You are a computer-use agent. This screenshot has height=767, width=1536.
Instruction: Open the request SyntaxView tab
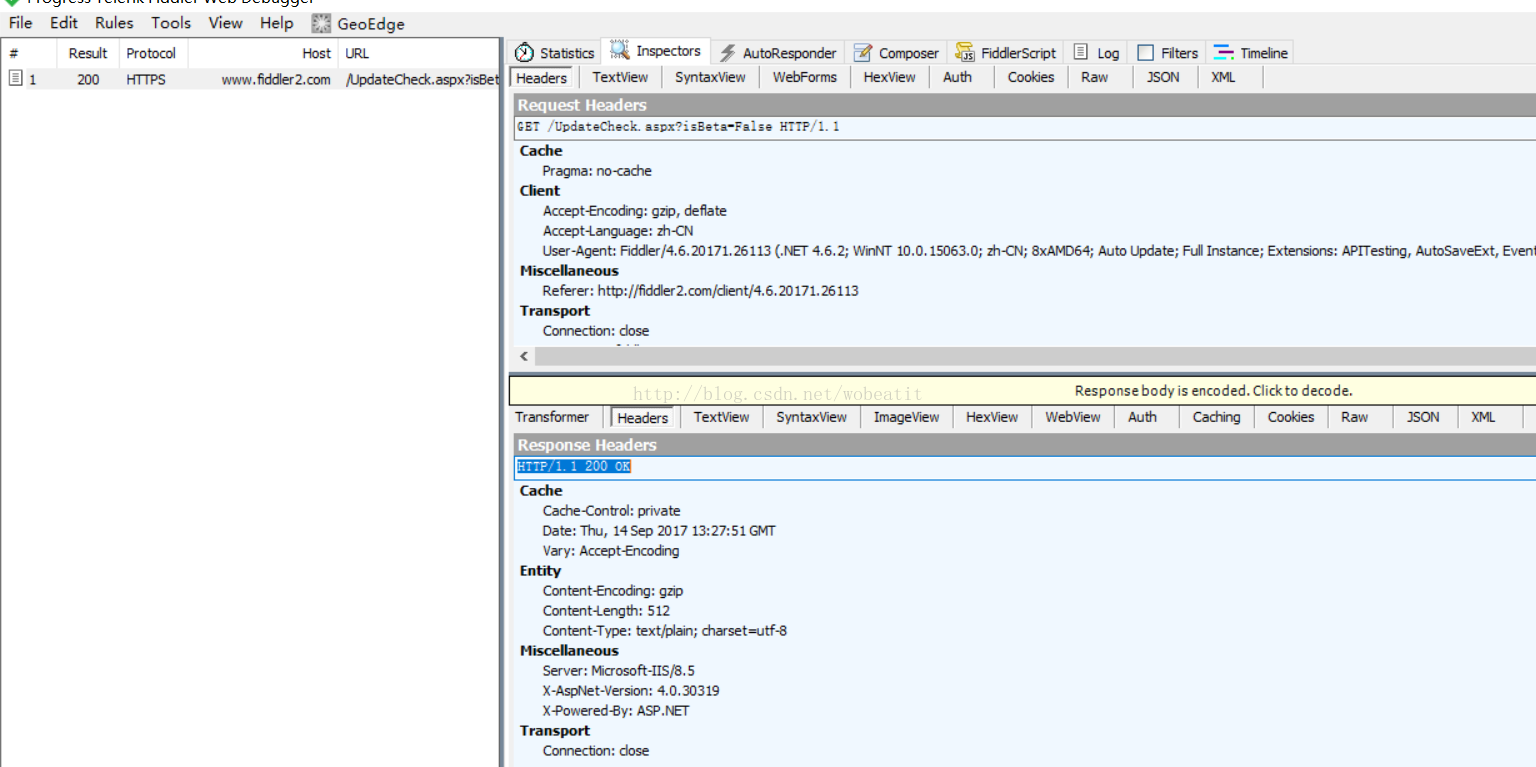pos(710,77)
